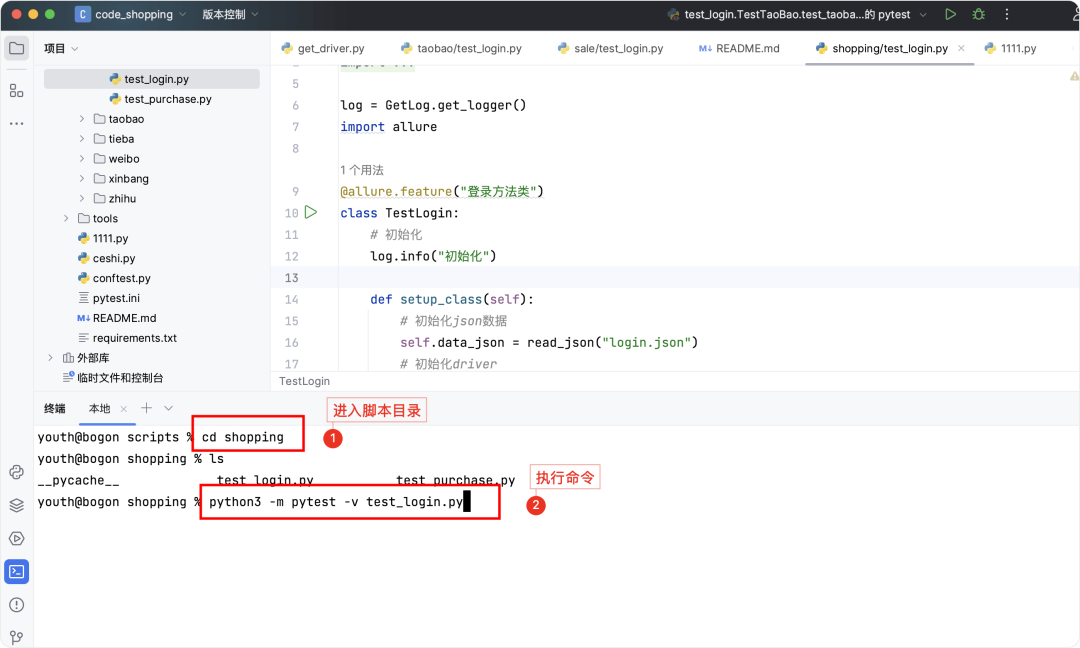Open ceshi.py in project tree

pos(106,258)
